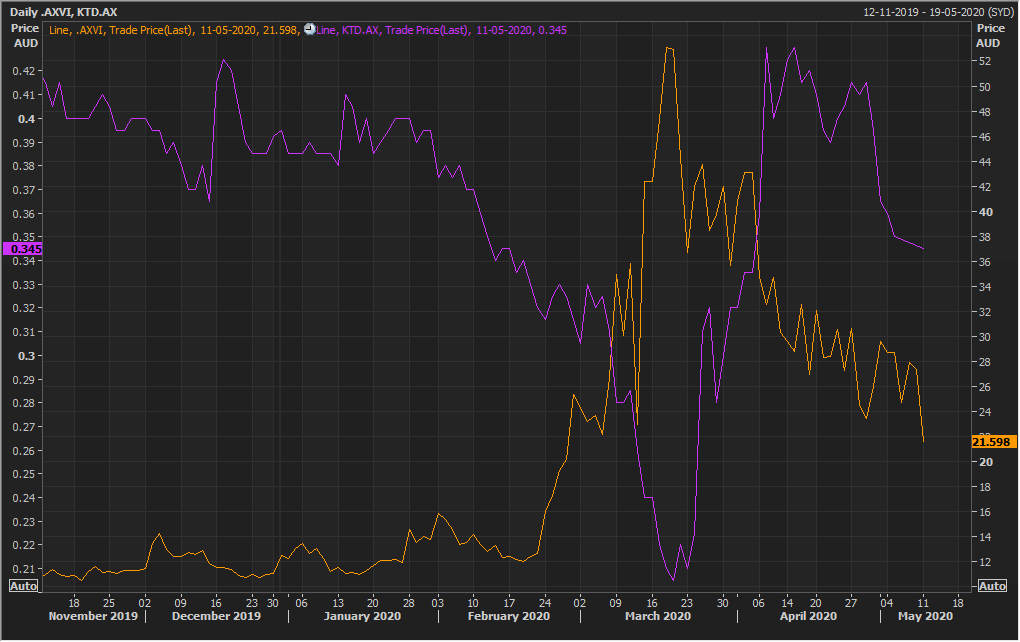Click May 2020 on the time axis

tap(925, 616)
